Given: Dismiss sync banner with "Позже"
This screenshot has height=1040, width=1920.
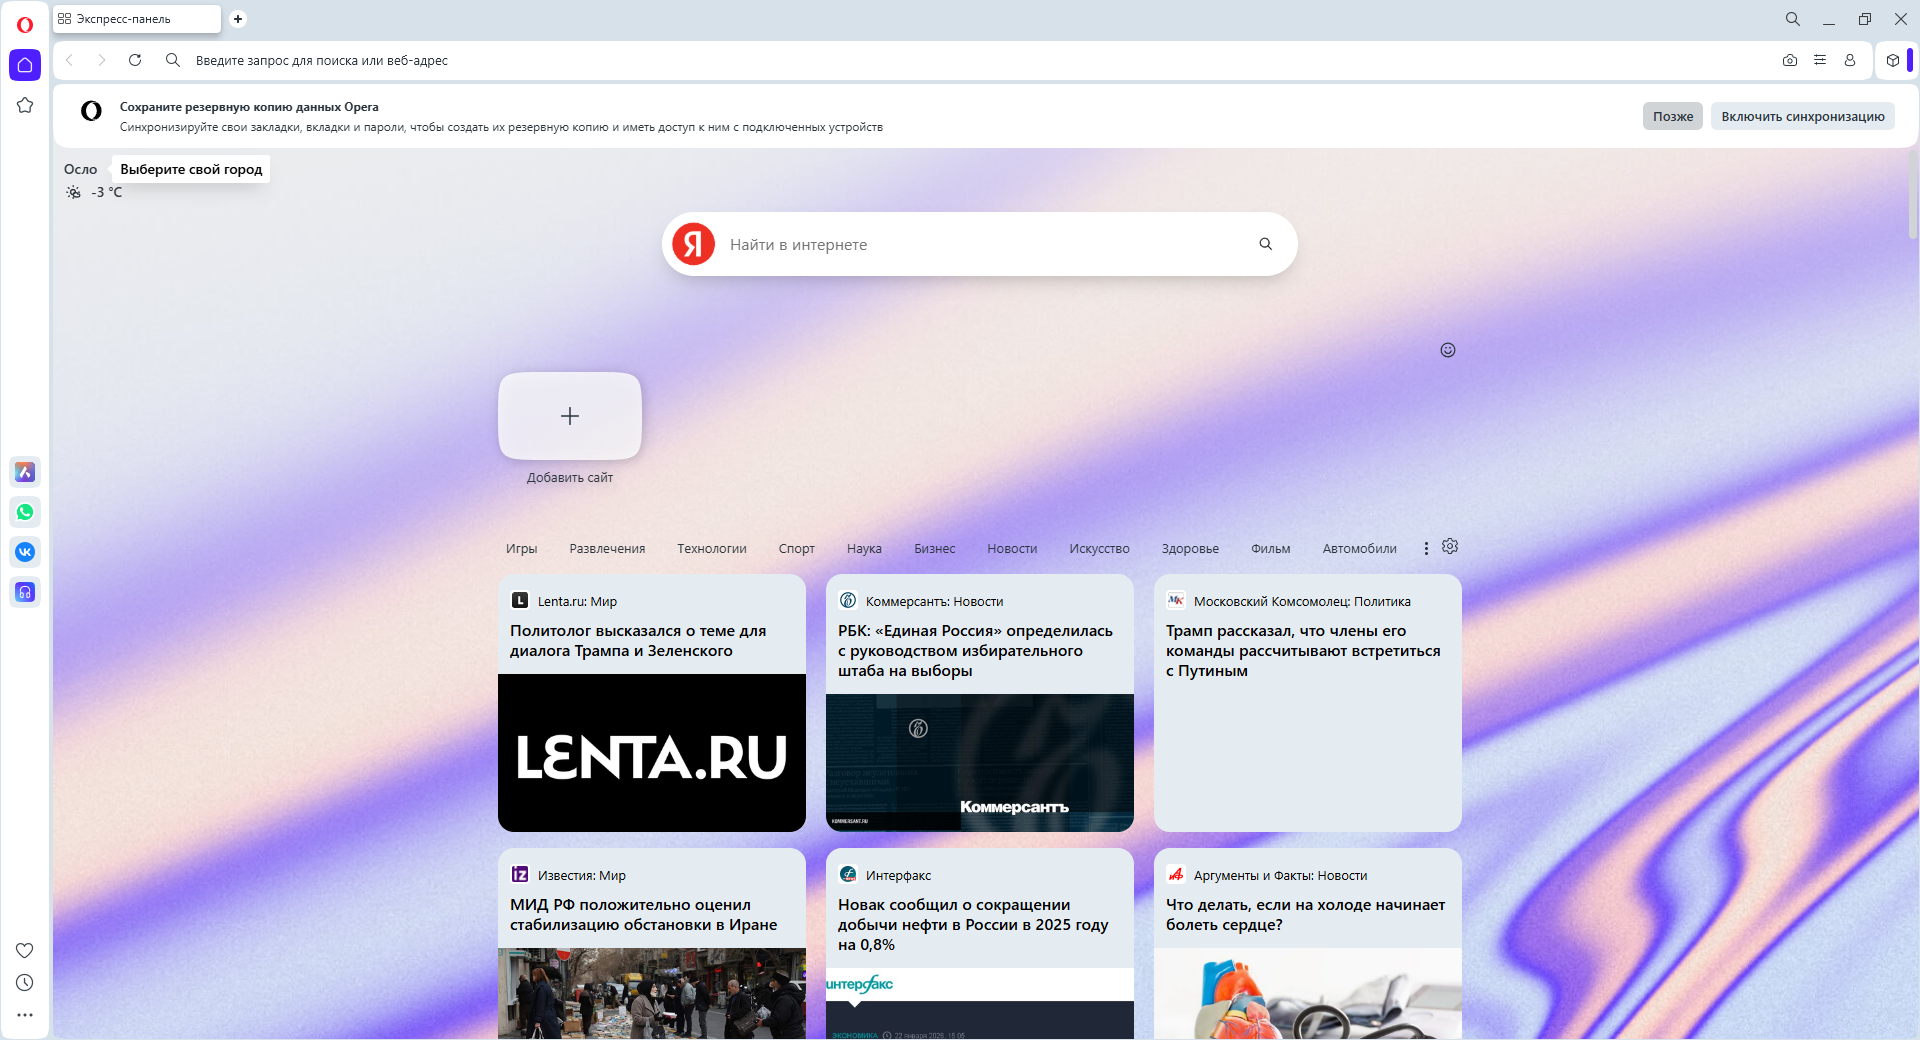Looking at the screenshot, I should (1672, 116).
